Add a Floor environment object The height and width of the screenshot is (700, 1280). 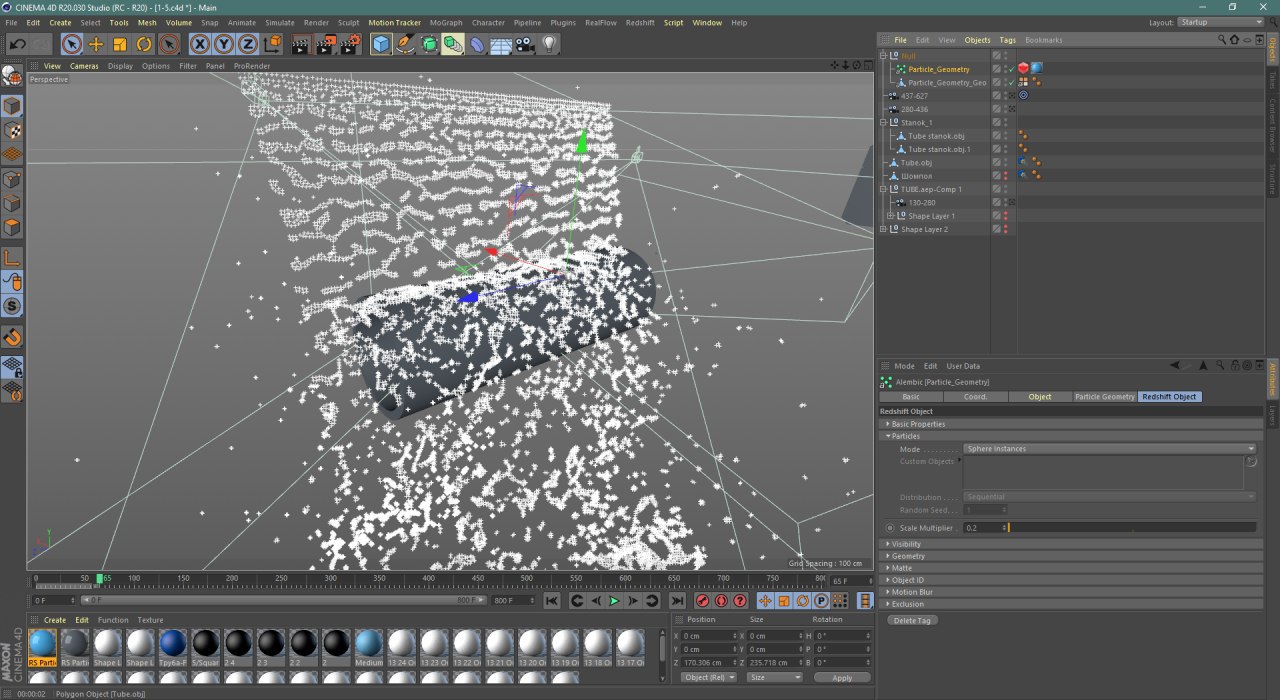(x=501, y=44)
